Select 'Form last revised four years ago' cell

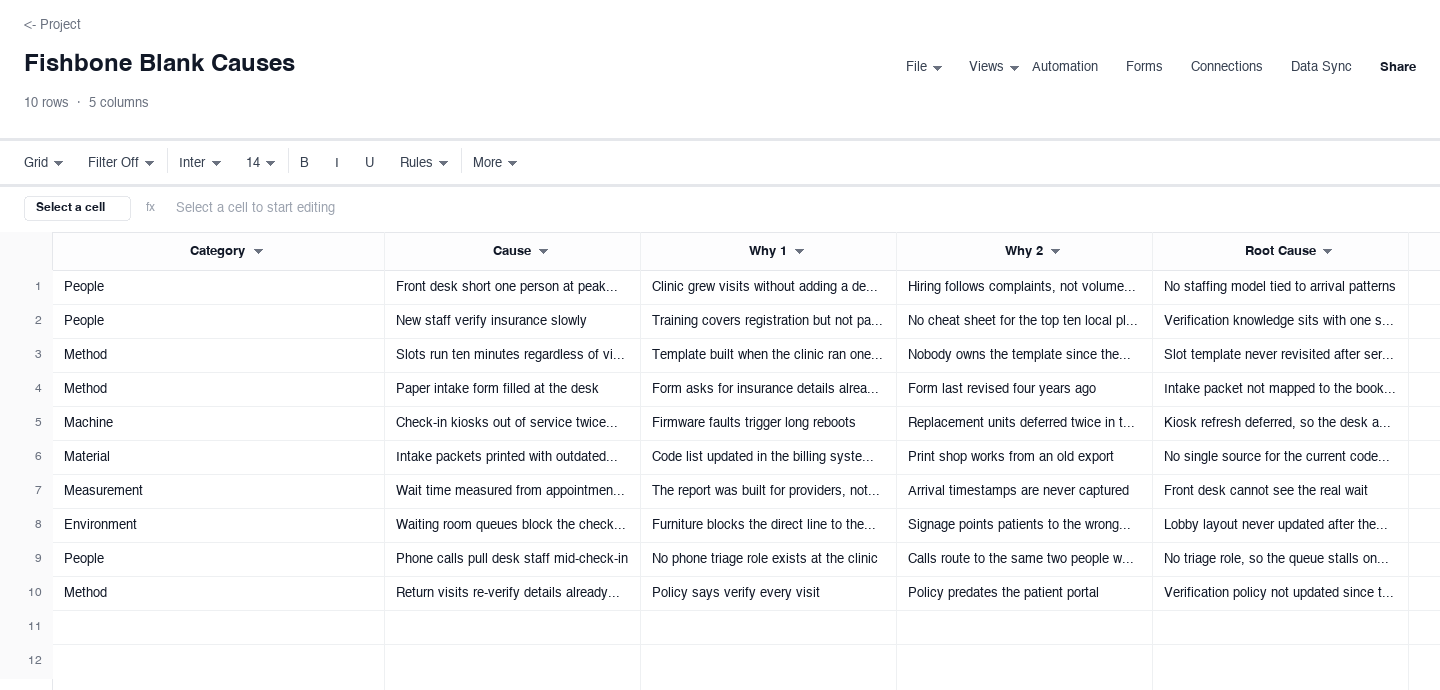click(1024, 389)
